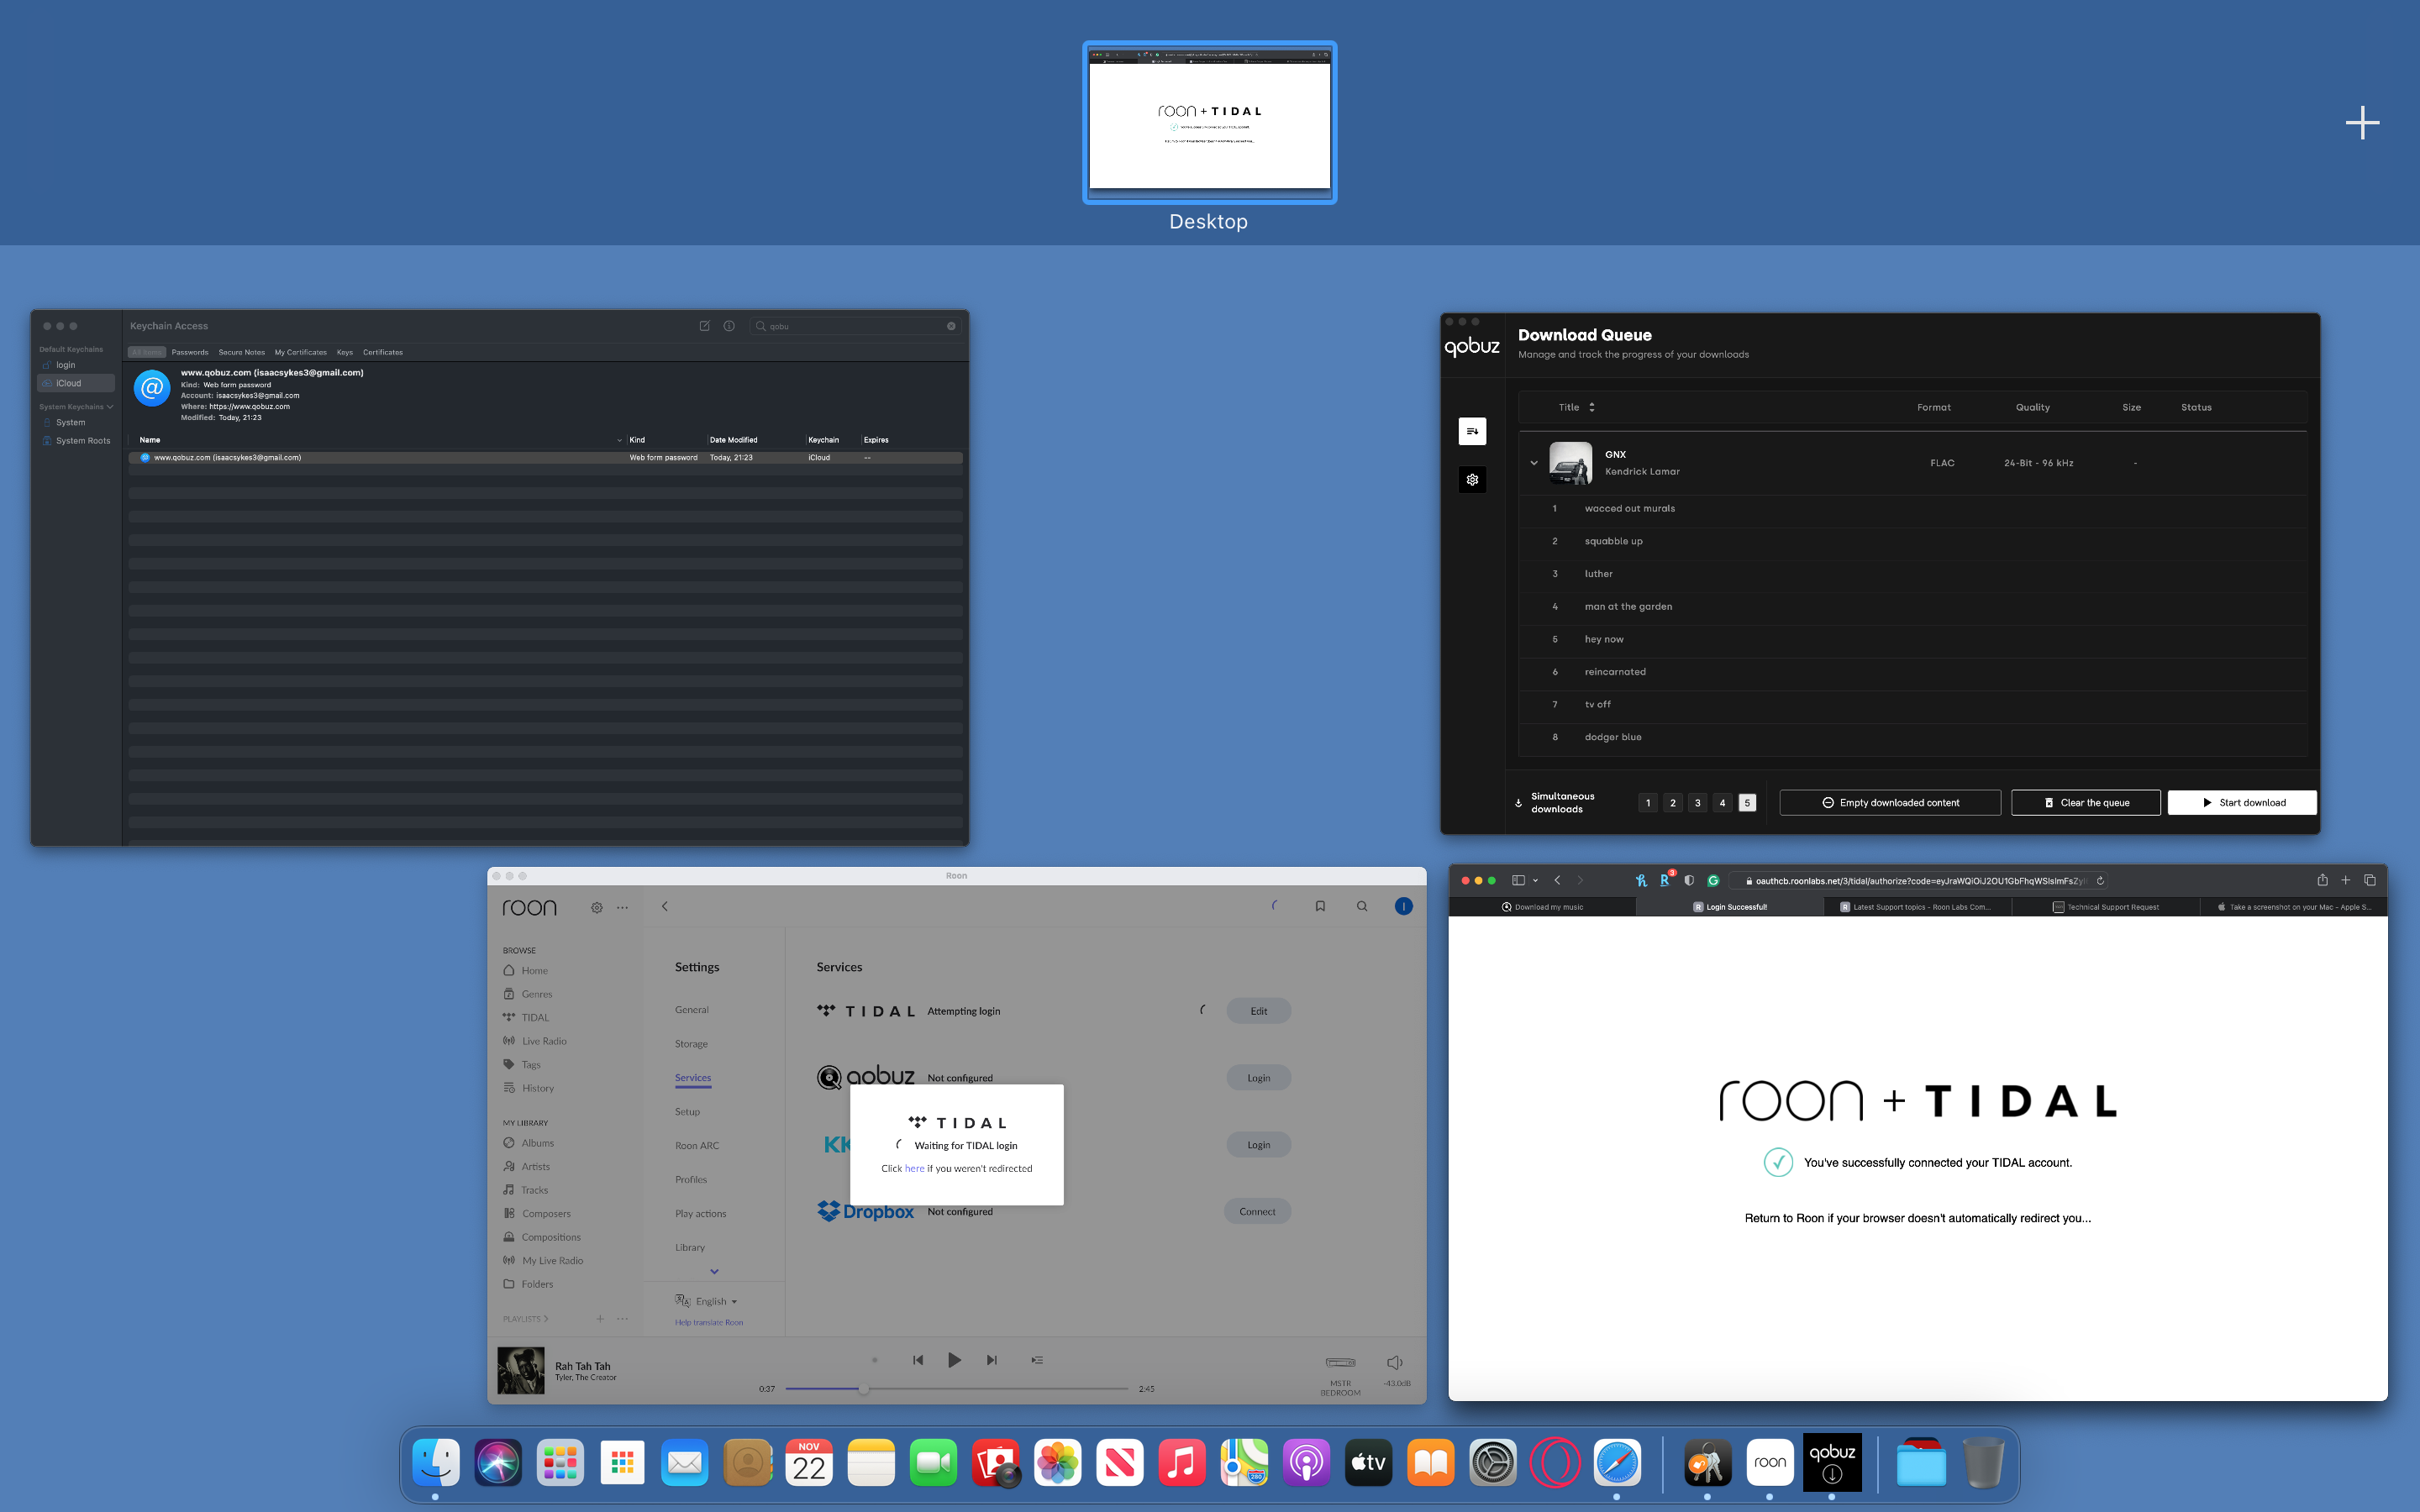The width and height of the screenshot is (2420, 1512).
Task: Select the Desktop space thumbnail
Action: 1210,123
